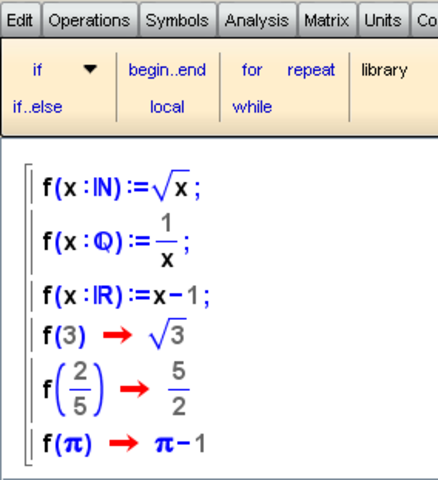Image resolution: width=438 pixels, height=480 pixels.
Task: Insert an if statement
Action: [37, 70]
